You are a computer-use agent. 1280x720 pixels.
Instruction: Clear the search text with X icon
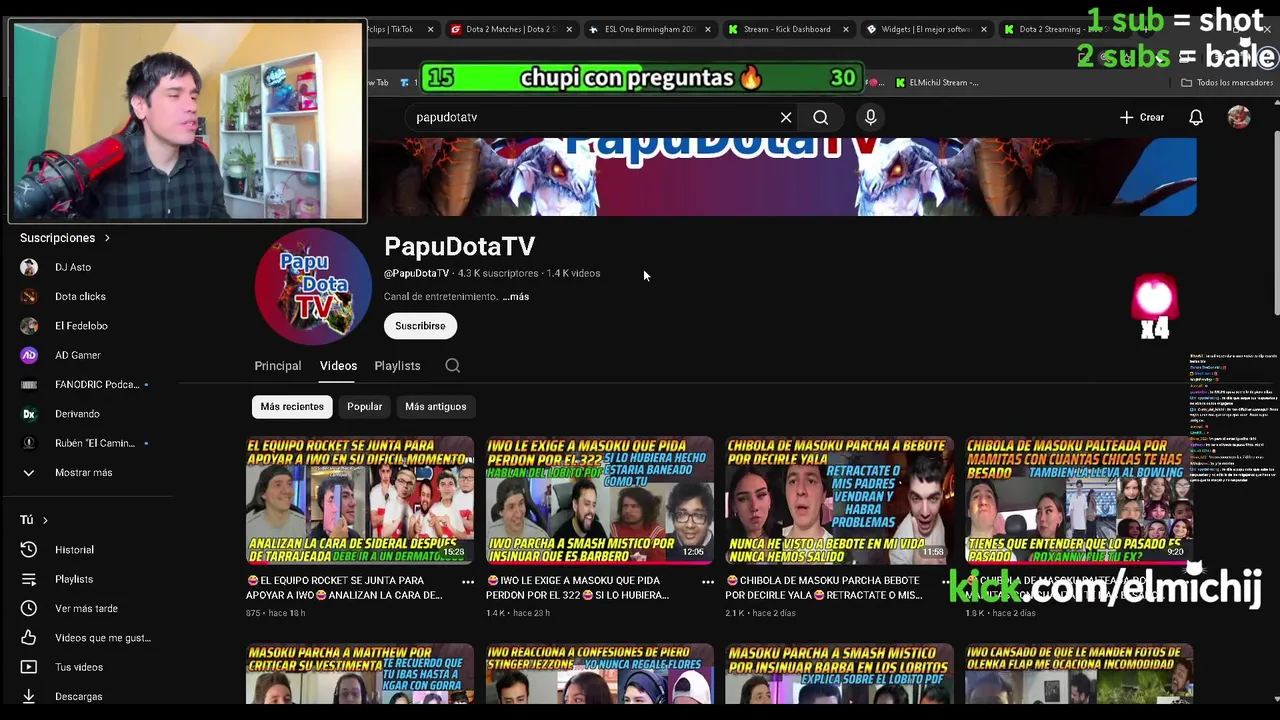786,117
